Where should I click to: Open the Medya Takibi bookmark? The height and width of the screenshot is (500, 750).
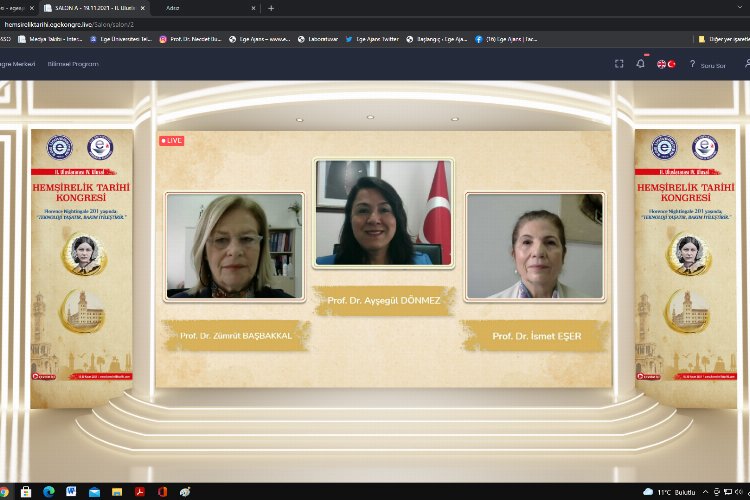[50, 39]
